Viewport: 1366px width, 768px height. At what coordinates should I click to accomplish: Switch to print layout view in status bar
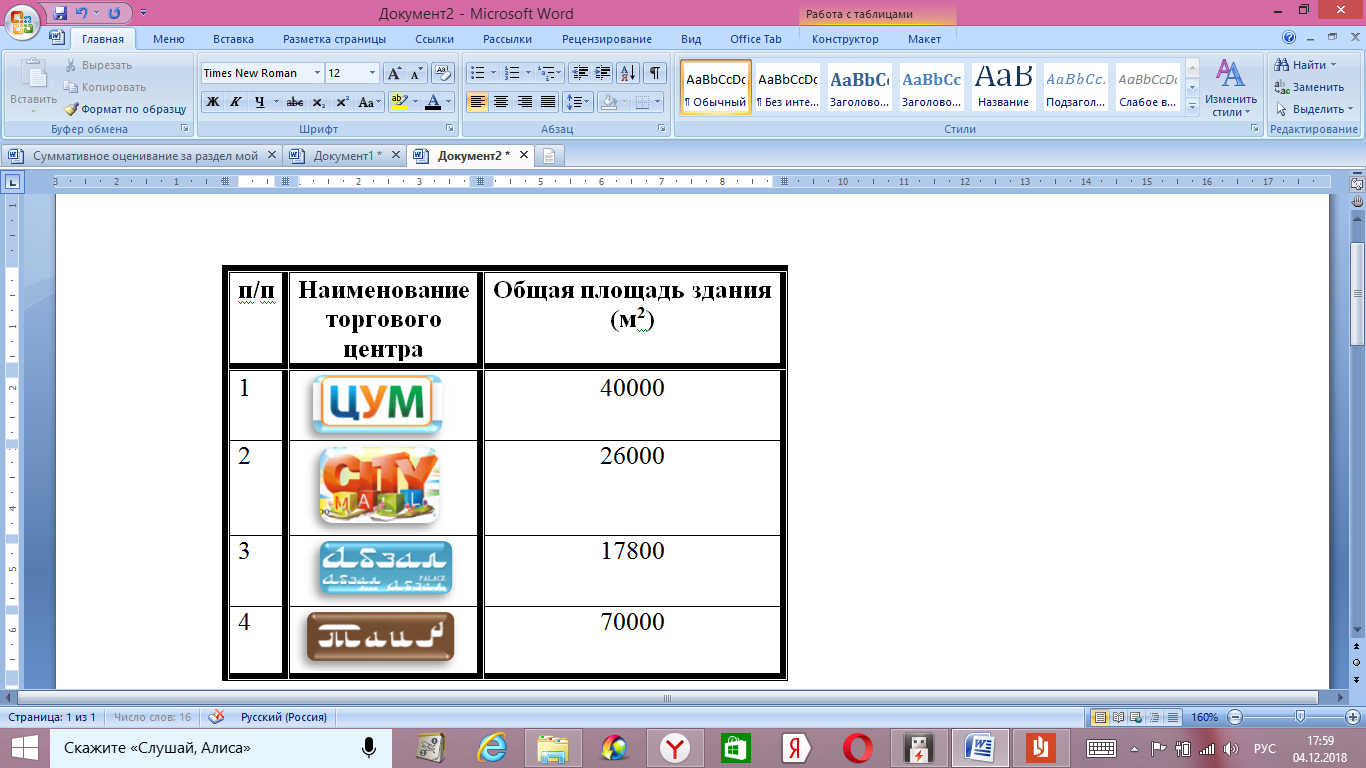[x=1100, y=717]
